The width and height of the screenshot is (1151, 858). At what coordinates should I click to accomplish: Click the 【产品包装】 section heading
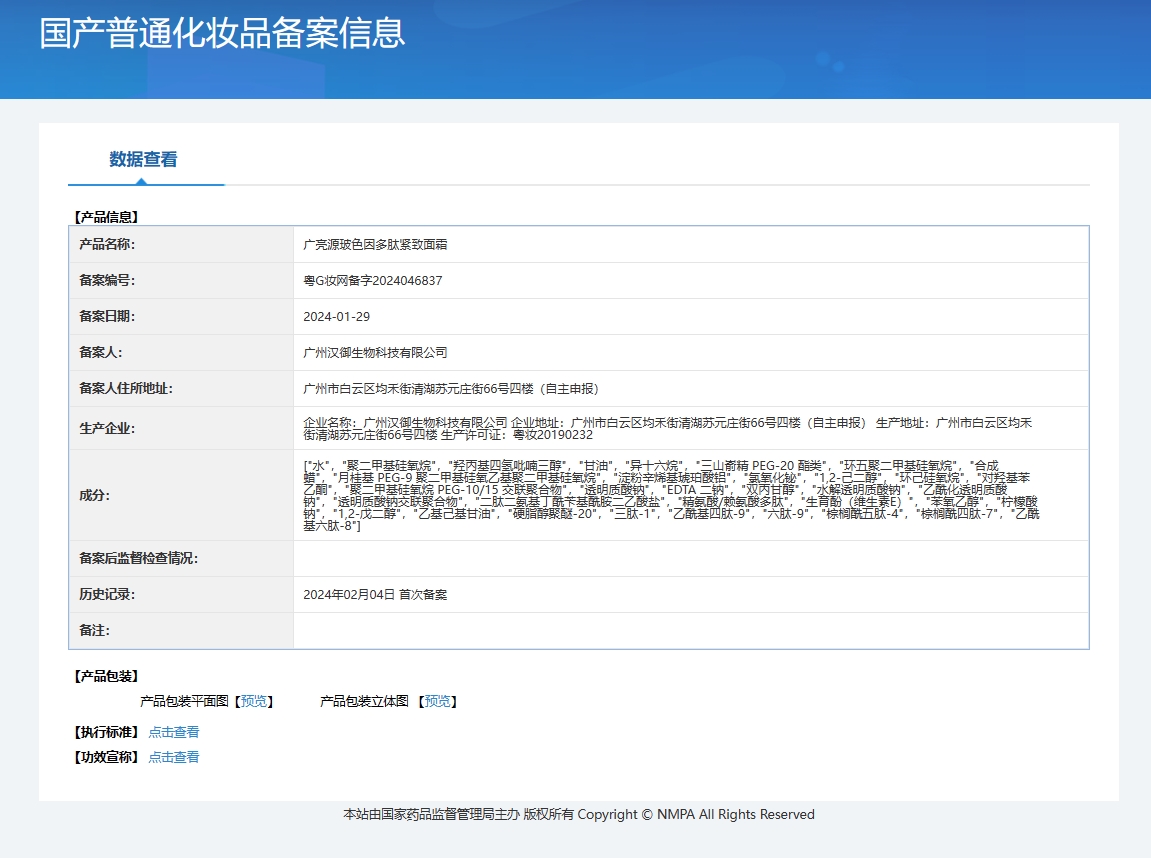point(106,677)
